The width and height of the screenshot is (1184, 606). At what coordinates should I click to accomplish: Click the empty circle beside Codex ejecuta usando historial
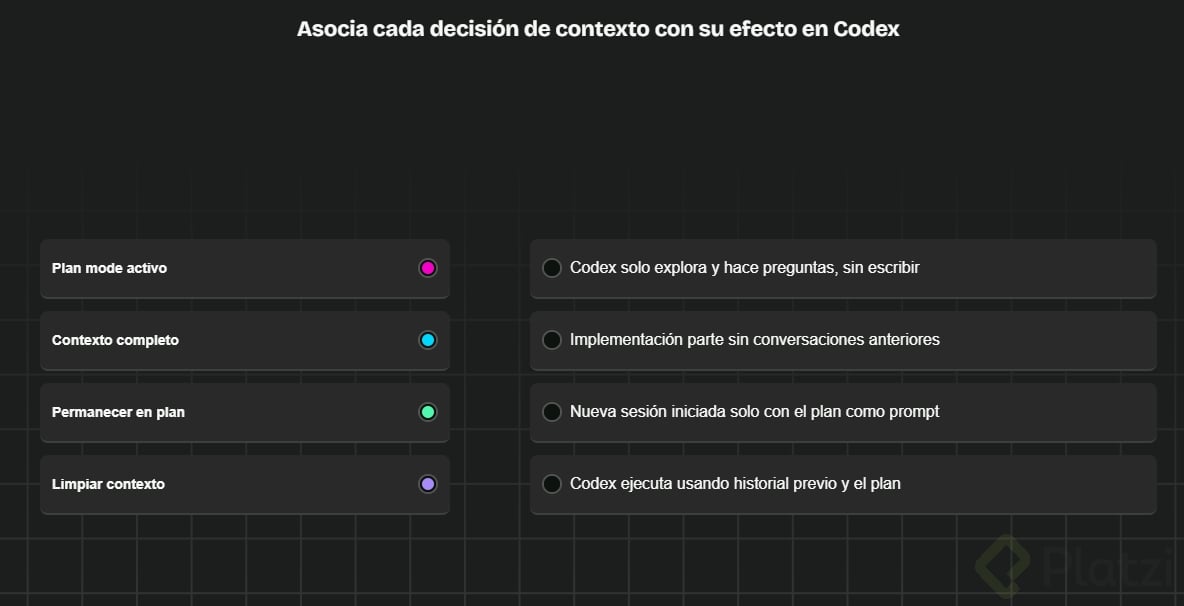(552, 484)
